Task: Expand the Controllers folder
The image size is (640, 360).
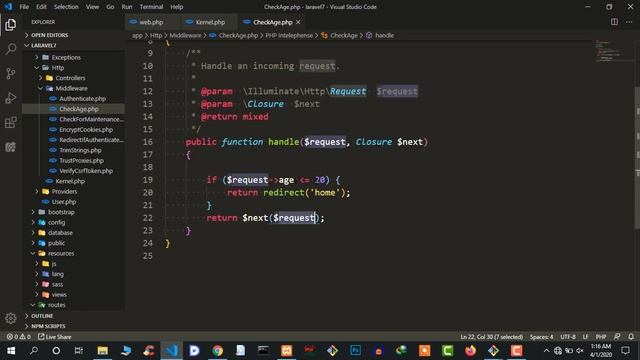Action: tap(70, 78)
